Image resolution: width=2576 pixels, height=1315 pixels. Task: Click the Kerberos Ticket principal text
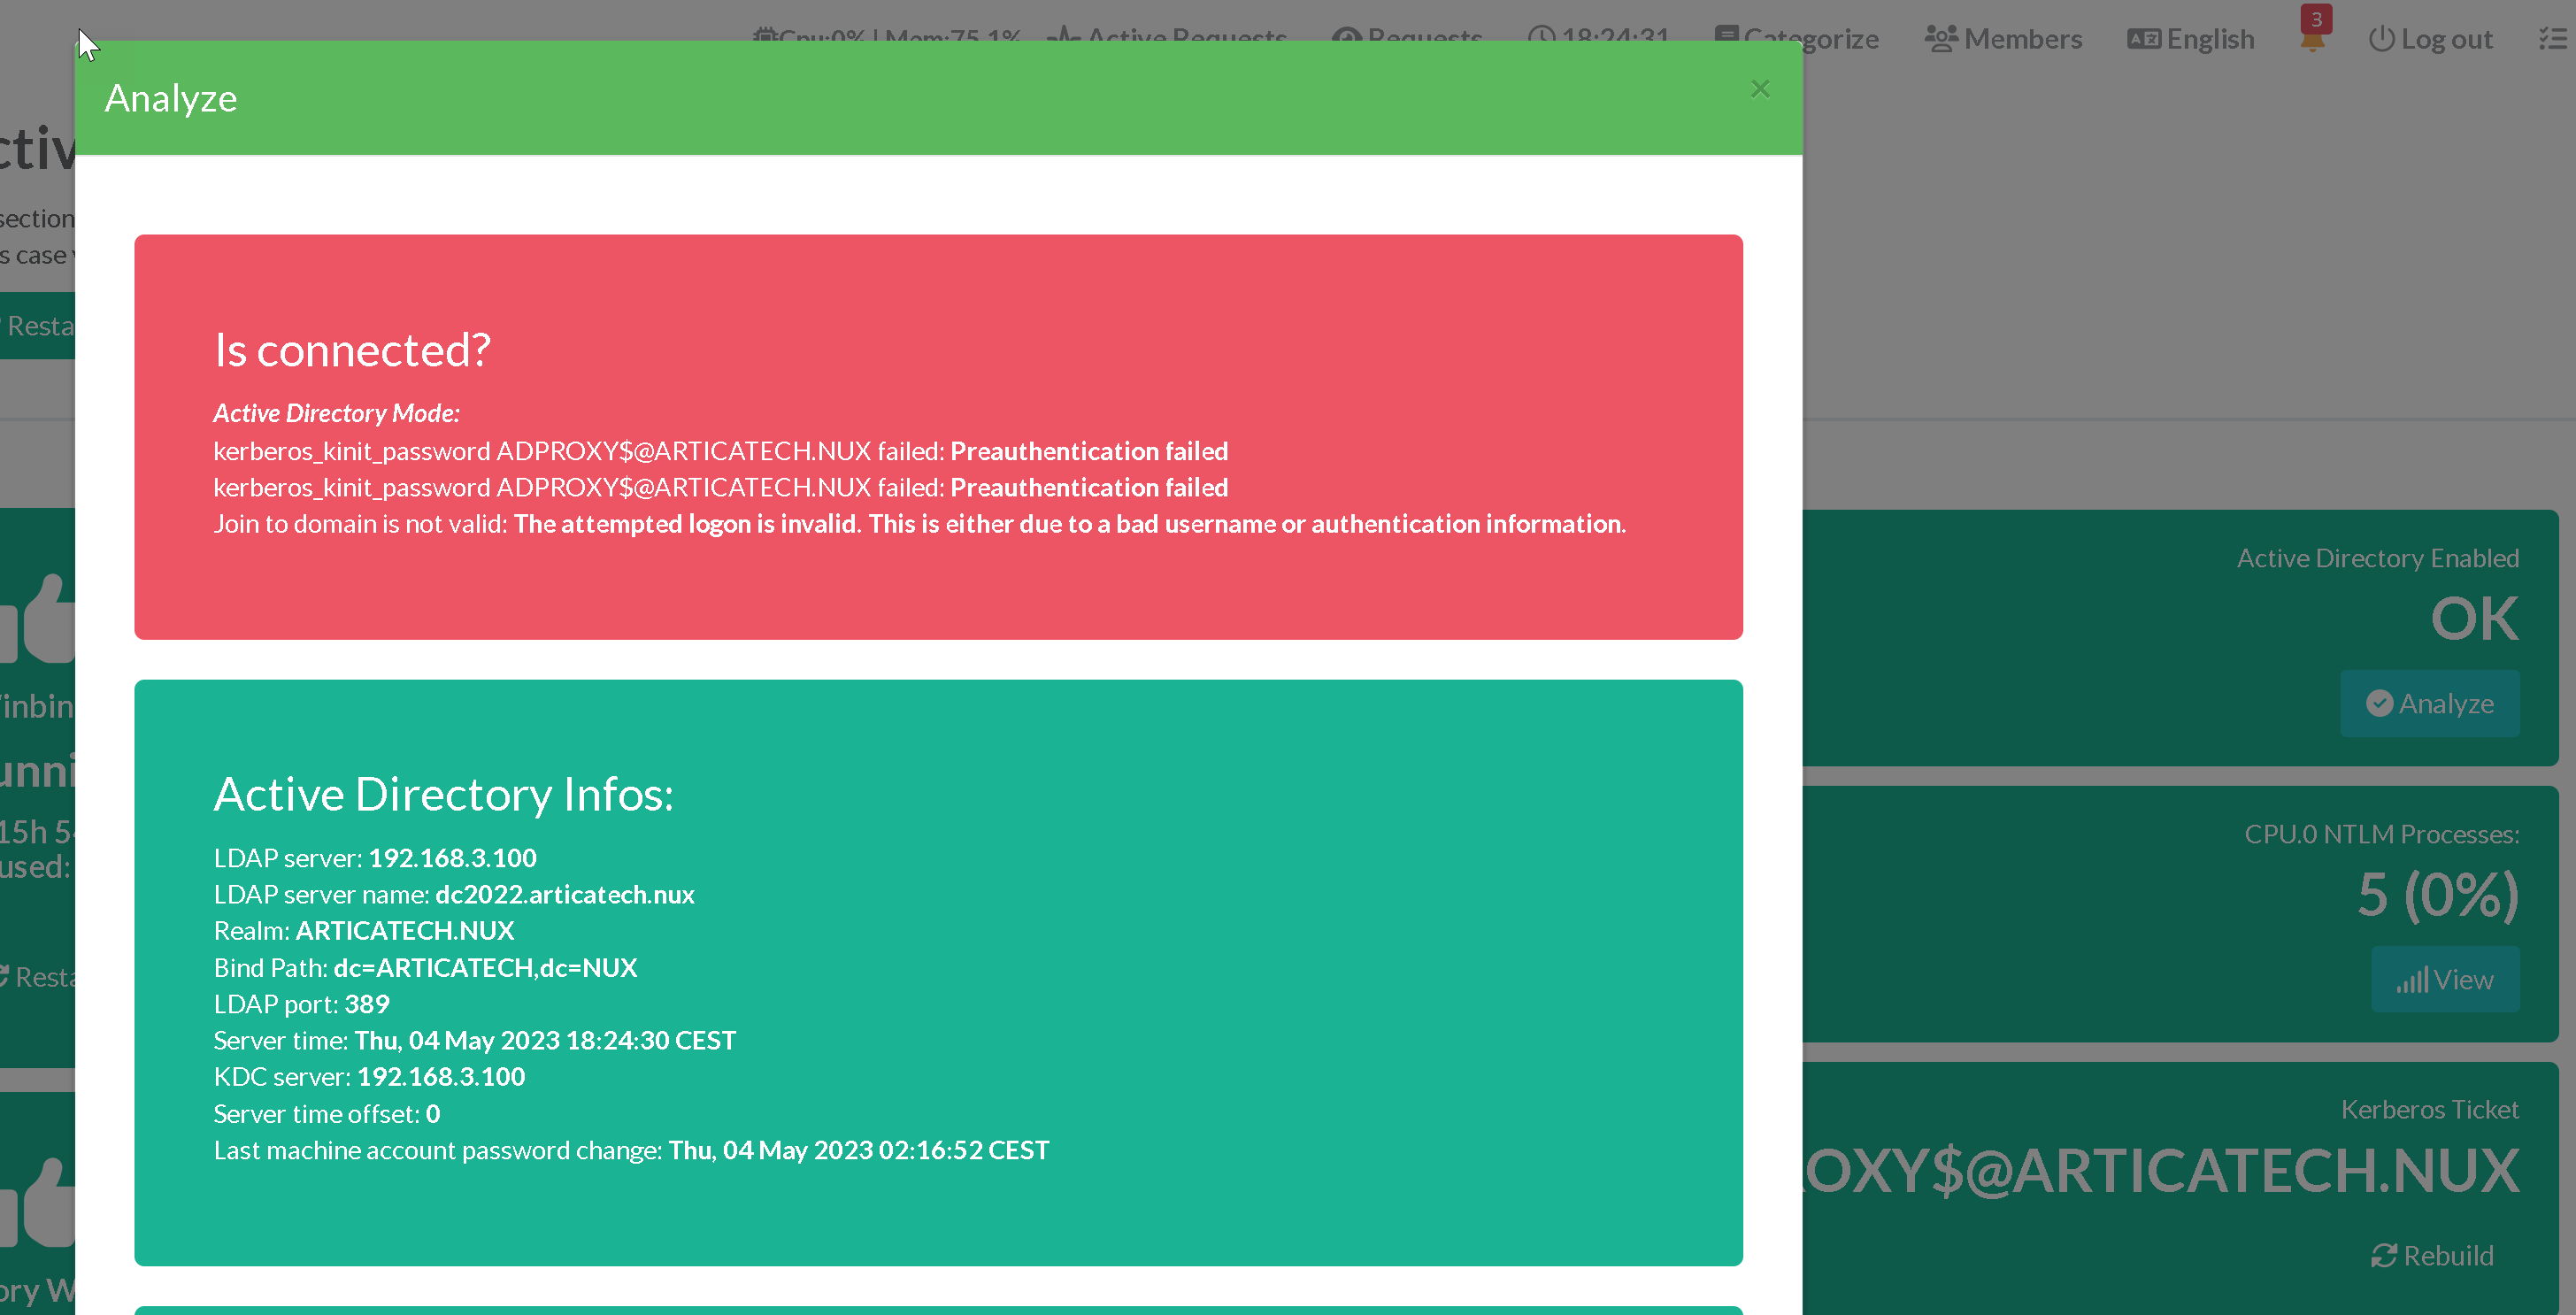pos(2160,1170)
